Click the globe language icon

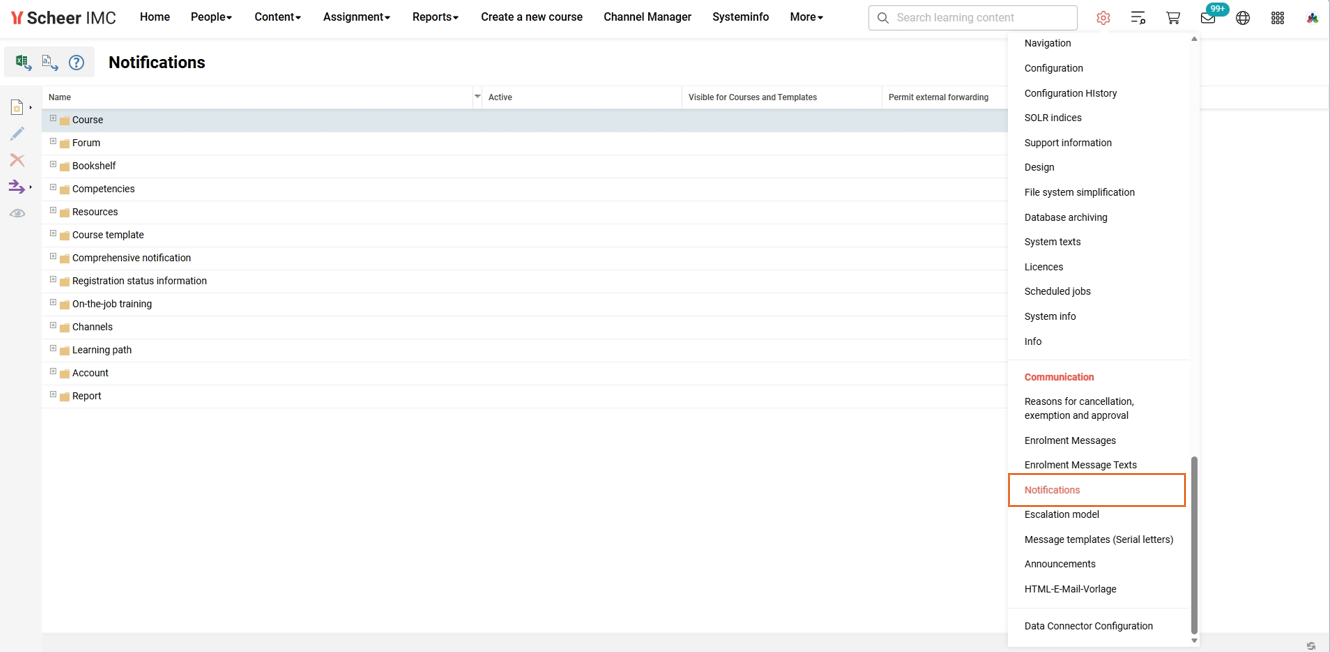tap(1243, 18)
